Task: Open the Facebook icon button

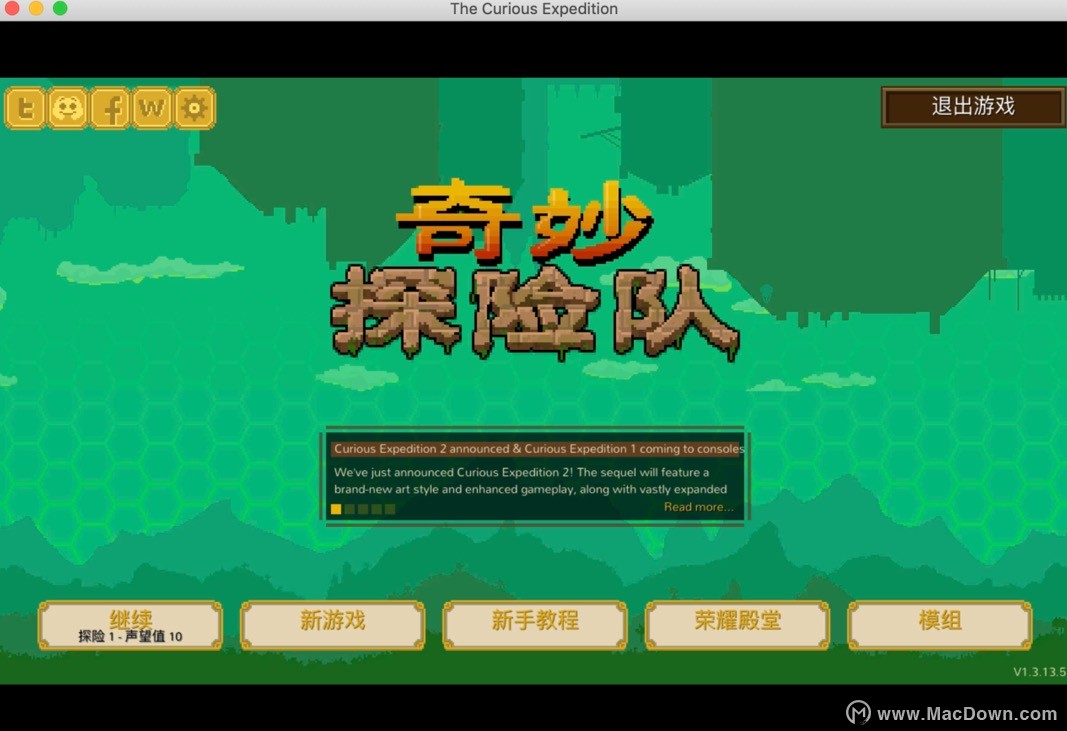Action: (110, 108)
